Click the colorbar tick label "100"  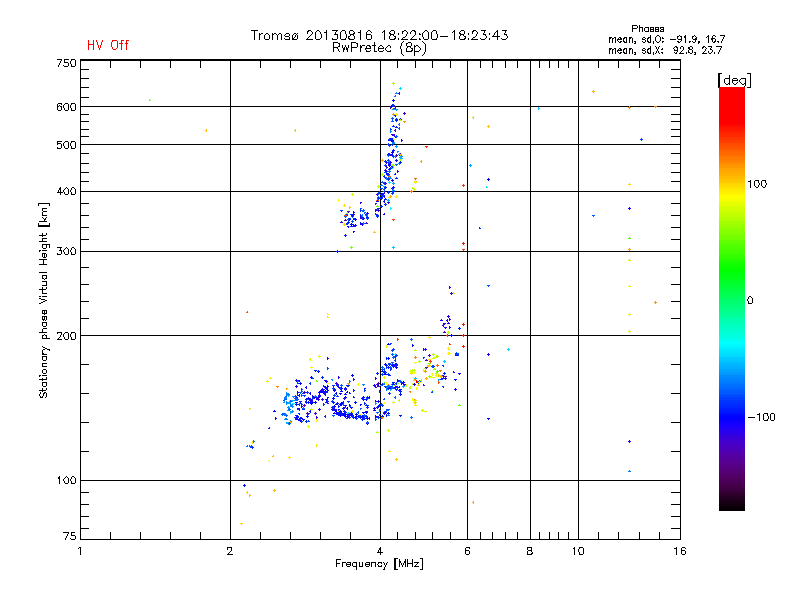pyautogui.click(x=757, y=184)
